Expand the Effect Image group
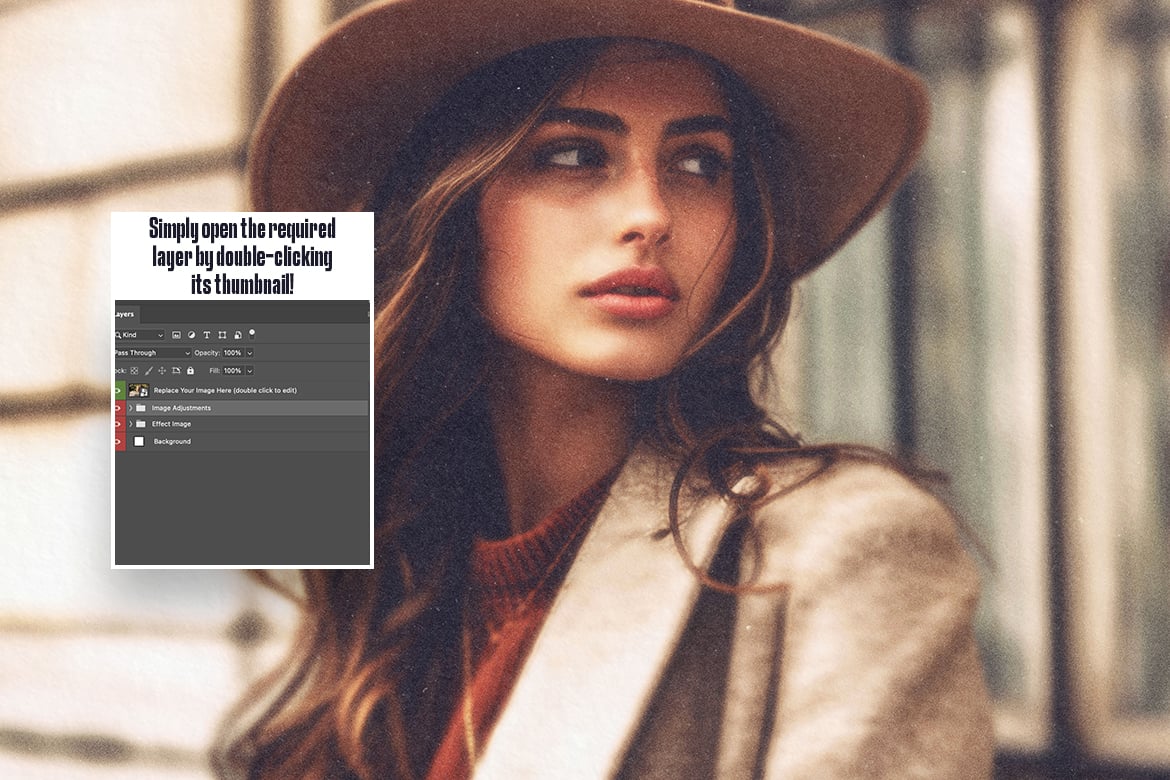 coord(131,424)
